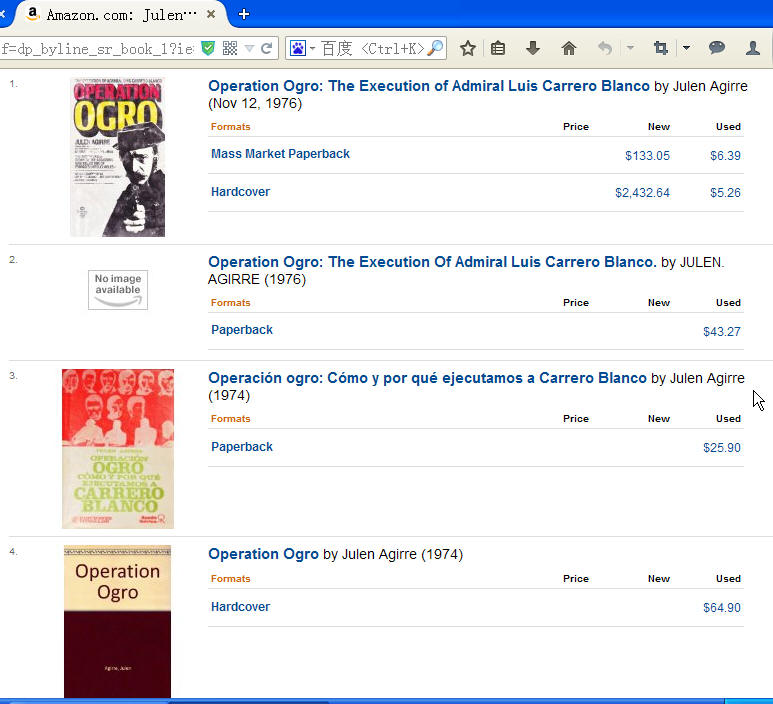Click the Formats heading of result 1

point(230,127)
